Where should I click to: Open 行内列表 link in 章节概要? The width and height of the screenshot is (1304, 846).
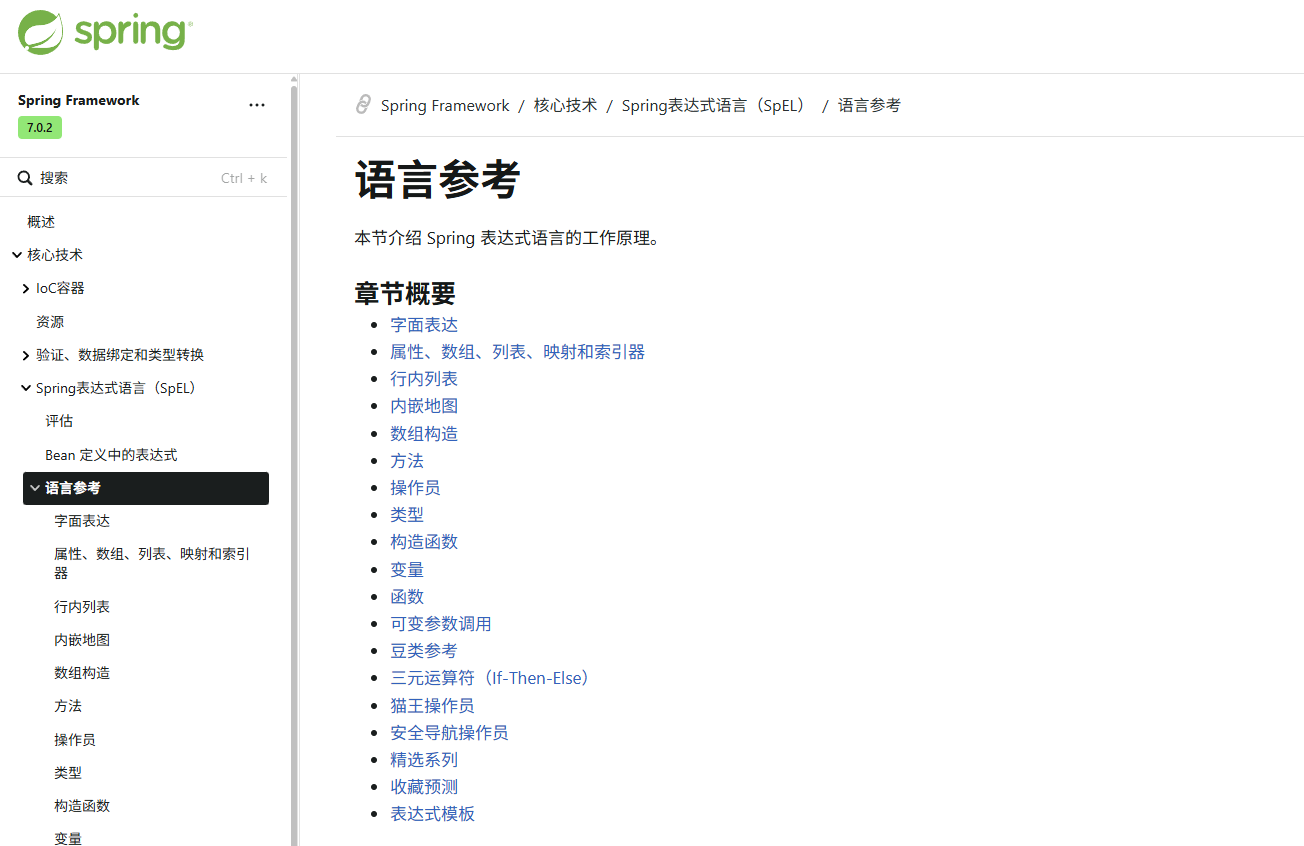pos(424,379)
